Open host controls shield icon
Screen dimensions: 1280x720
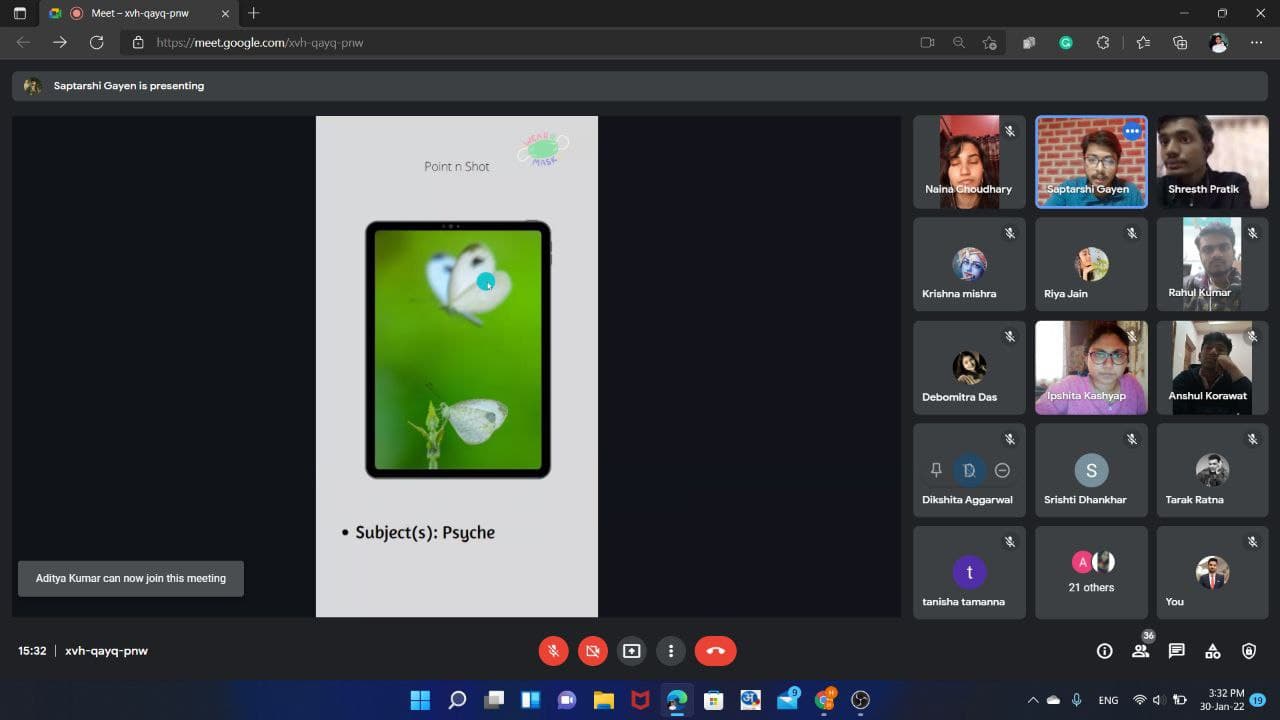click(x=1249, y=651)
